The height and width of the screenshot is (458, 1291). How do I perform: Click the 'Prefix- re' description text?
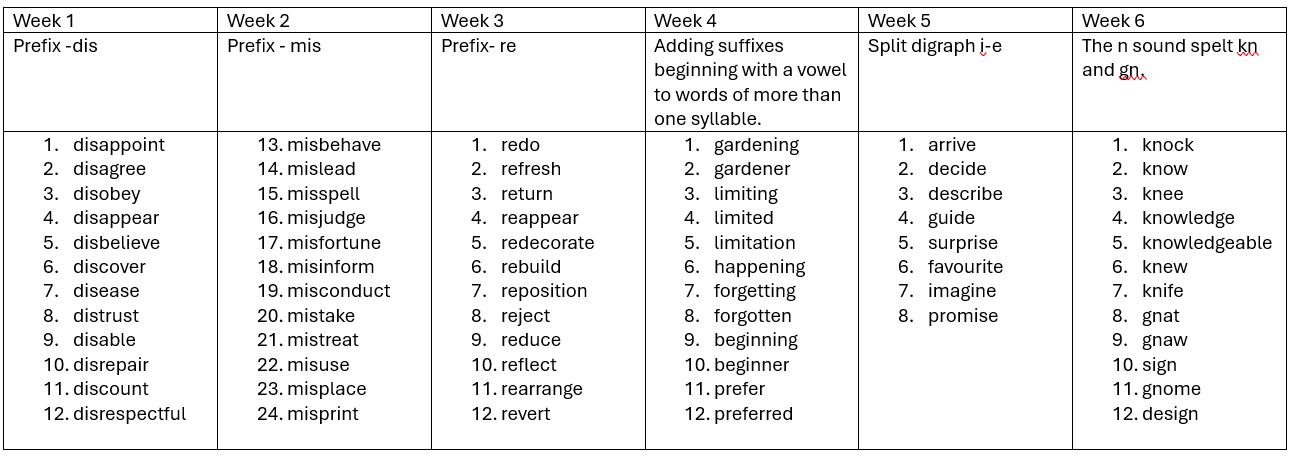tap(478, 46)
